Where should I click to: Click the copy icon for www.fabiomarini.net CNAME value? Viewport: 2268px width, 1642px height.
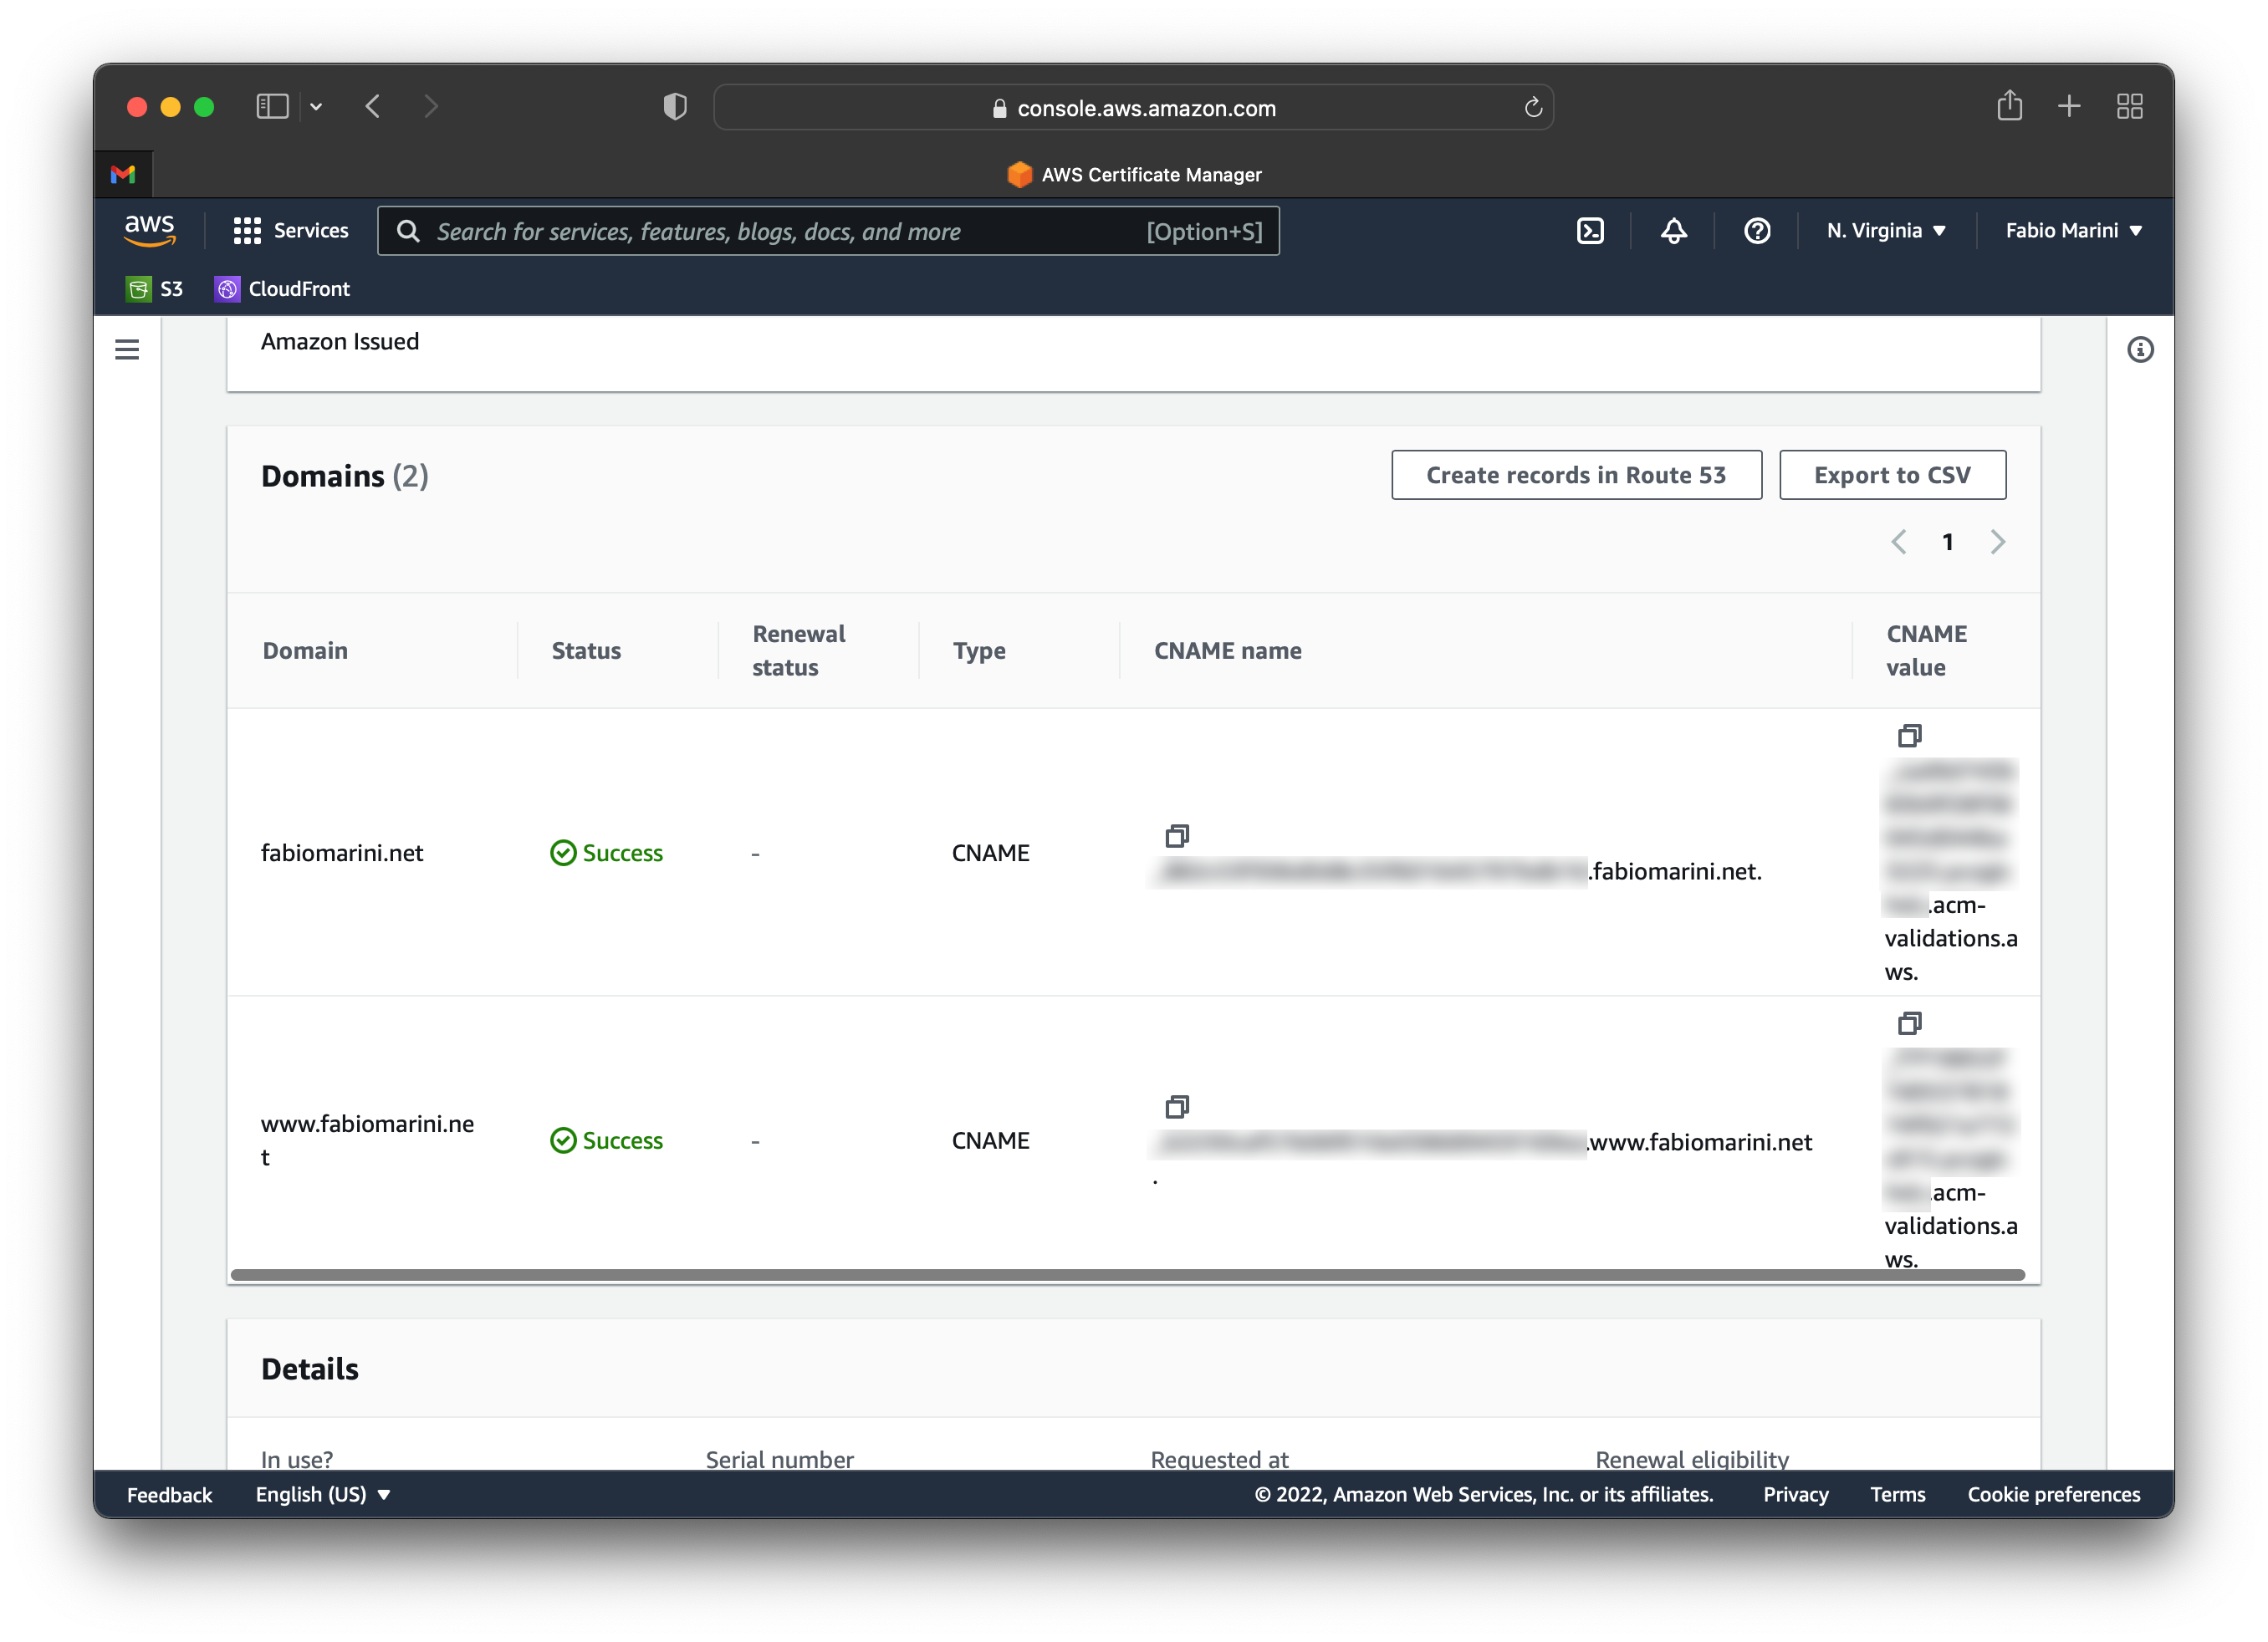pos(1908,1022)
